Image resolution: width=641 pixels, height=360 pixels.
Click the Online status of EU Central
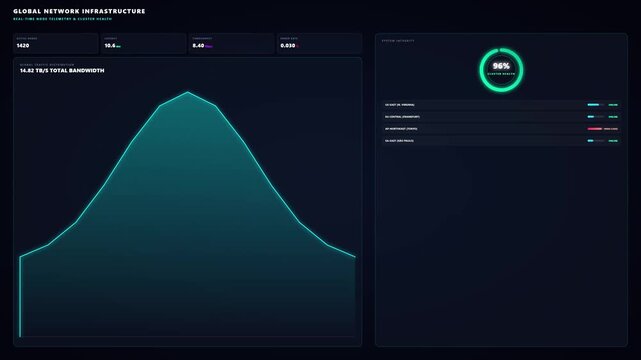613,117
